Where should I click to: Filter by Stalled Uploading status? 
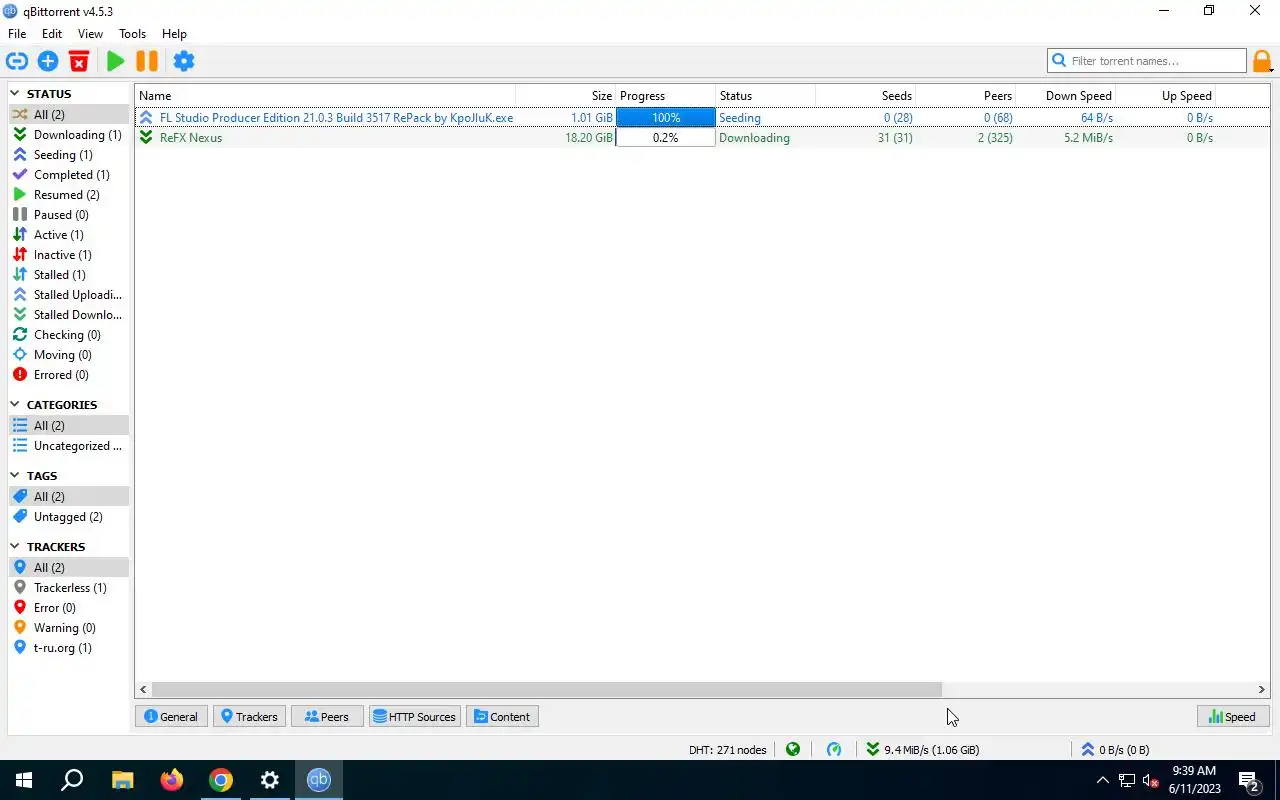tap(68, 295)
